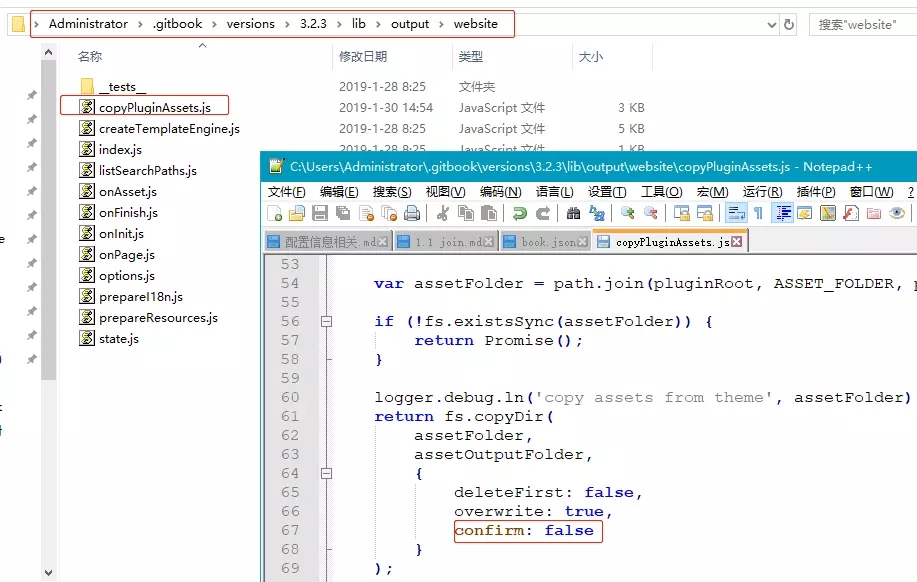Open the 设置(T) menu
This screenshot has height=582, width=917.
coord(607,192)
